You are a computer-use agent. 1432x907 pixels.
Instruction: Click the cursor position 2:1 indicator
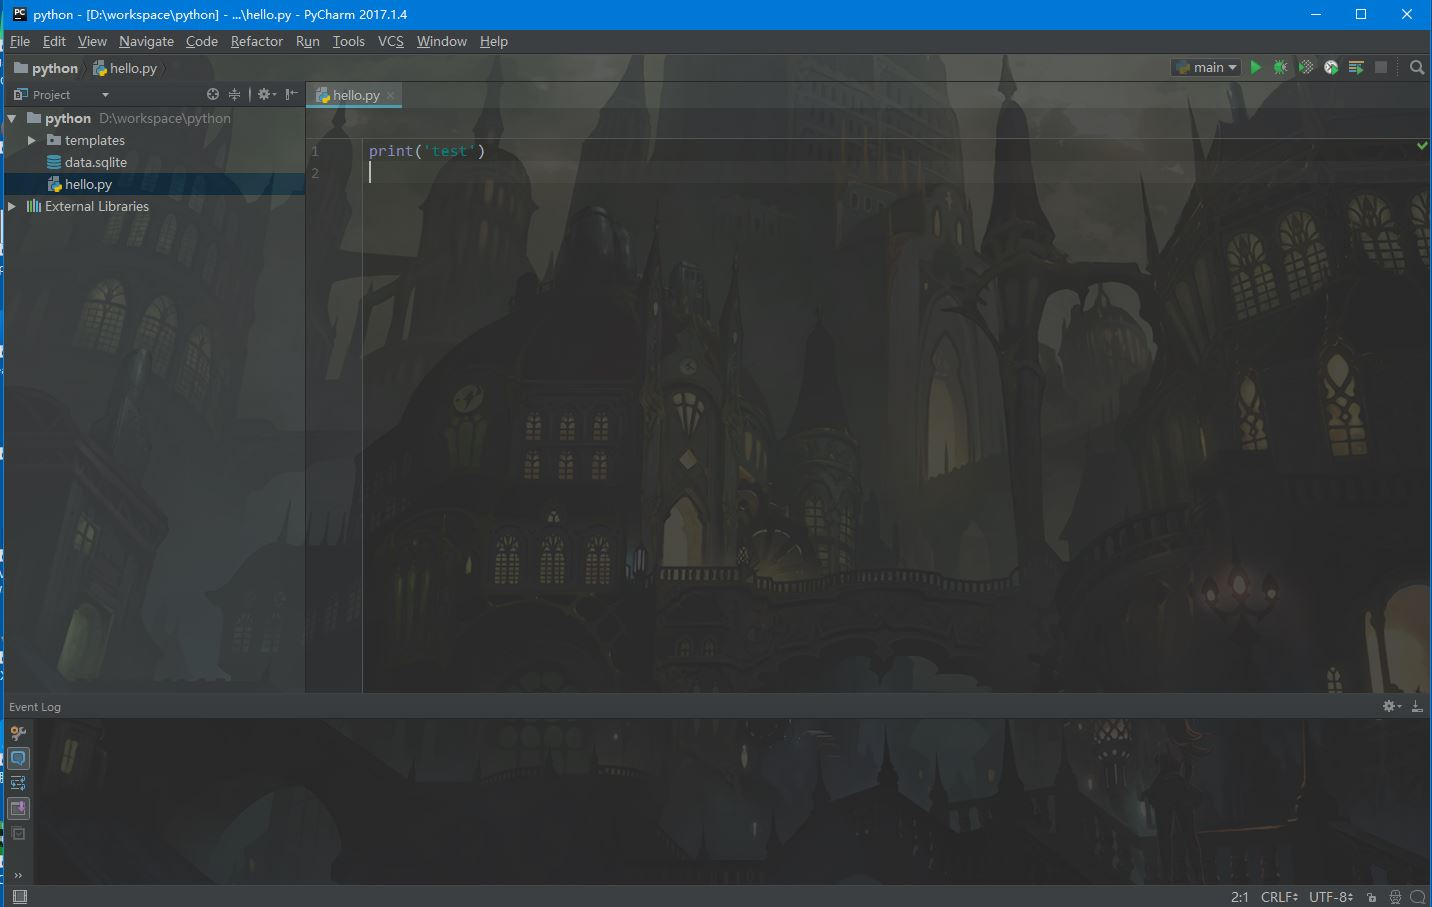(1240, 897)
